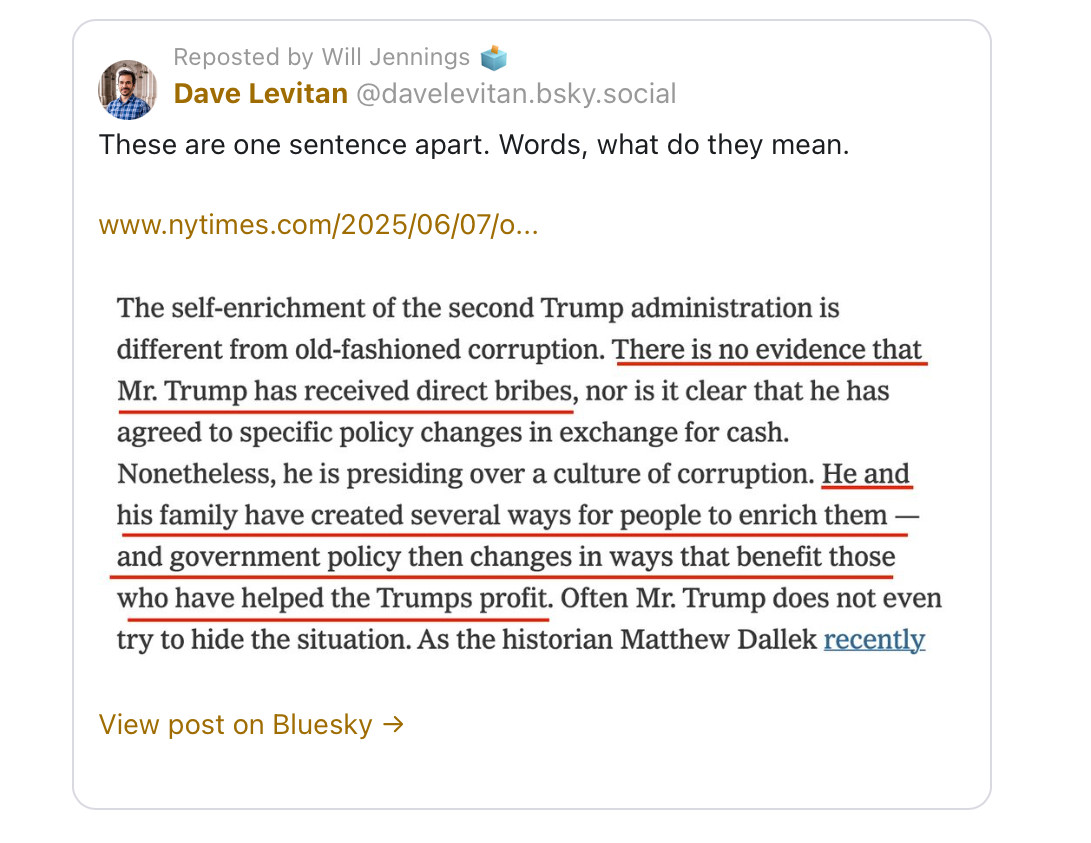This screenshot has width=1091, height=843.
Task: Click the name "Matthew Dallek" in the excerpt
Action: pos(718,639)
